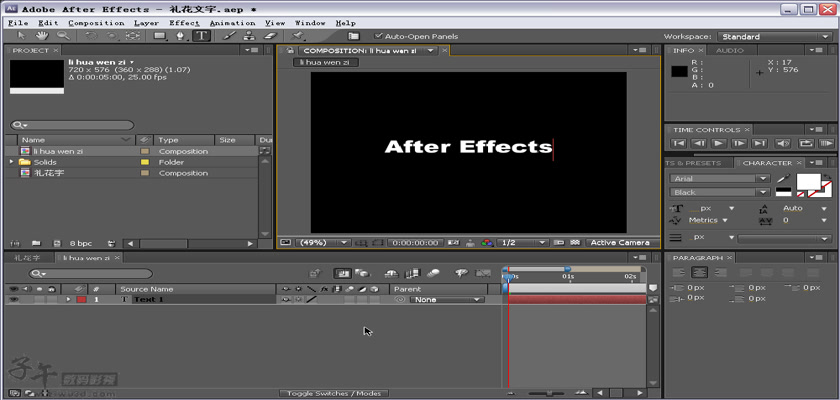The width and height of the screenshot is (840, 400).
Task: Open the 49% magnification dropdown
Action: click(x=322, y=243)
